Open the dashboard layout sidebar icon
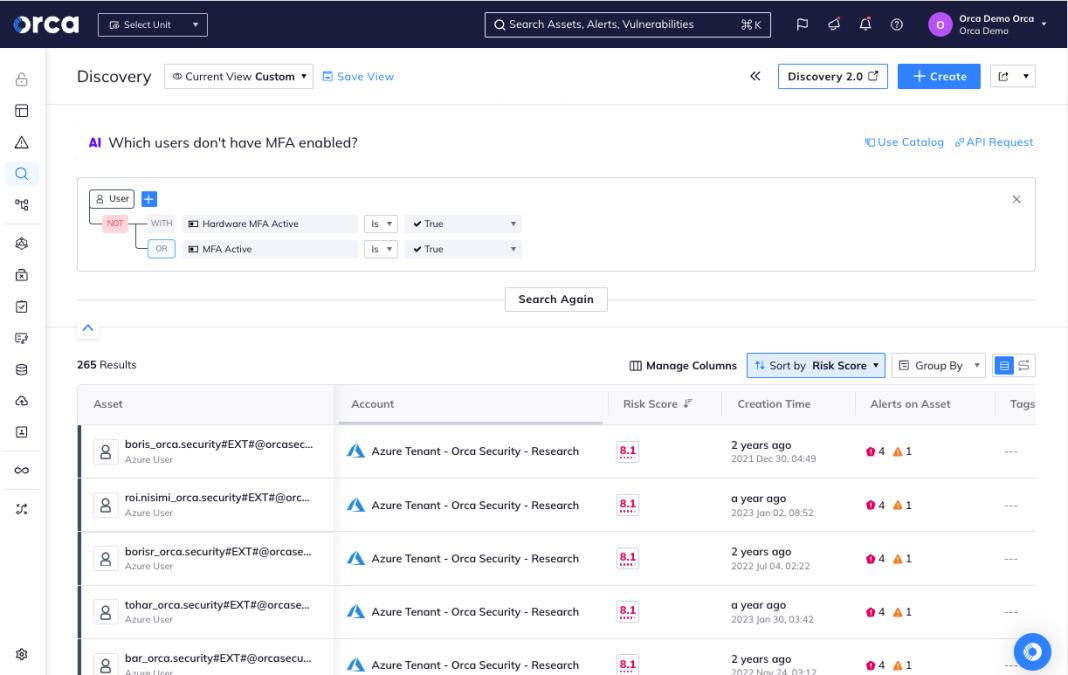 [x=22, y=111]
